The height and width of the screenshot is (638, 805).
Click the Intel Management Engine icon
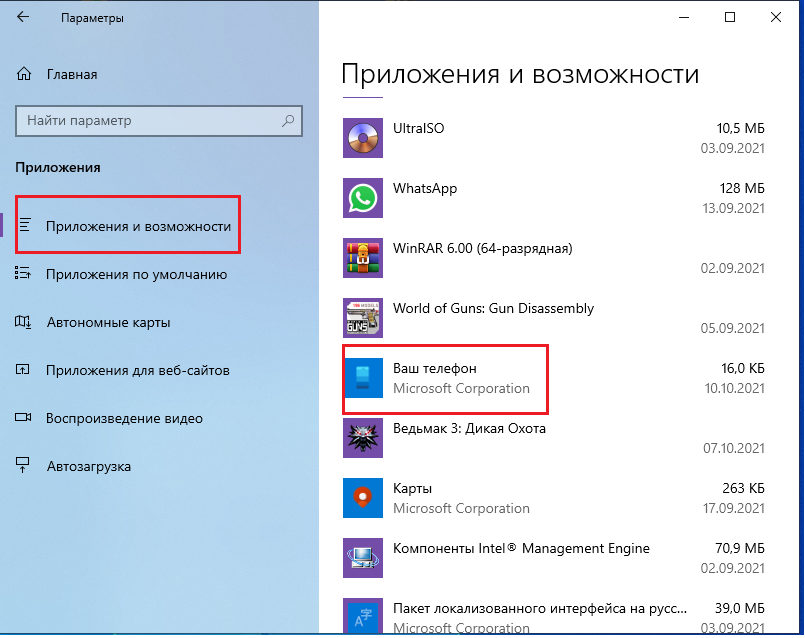pos(362,558)
